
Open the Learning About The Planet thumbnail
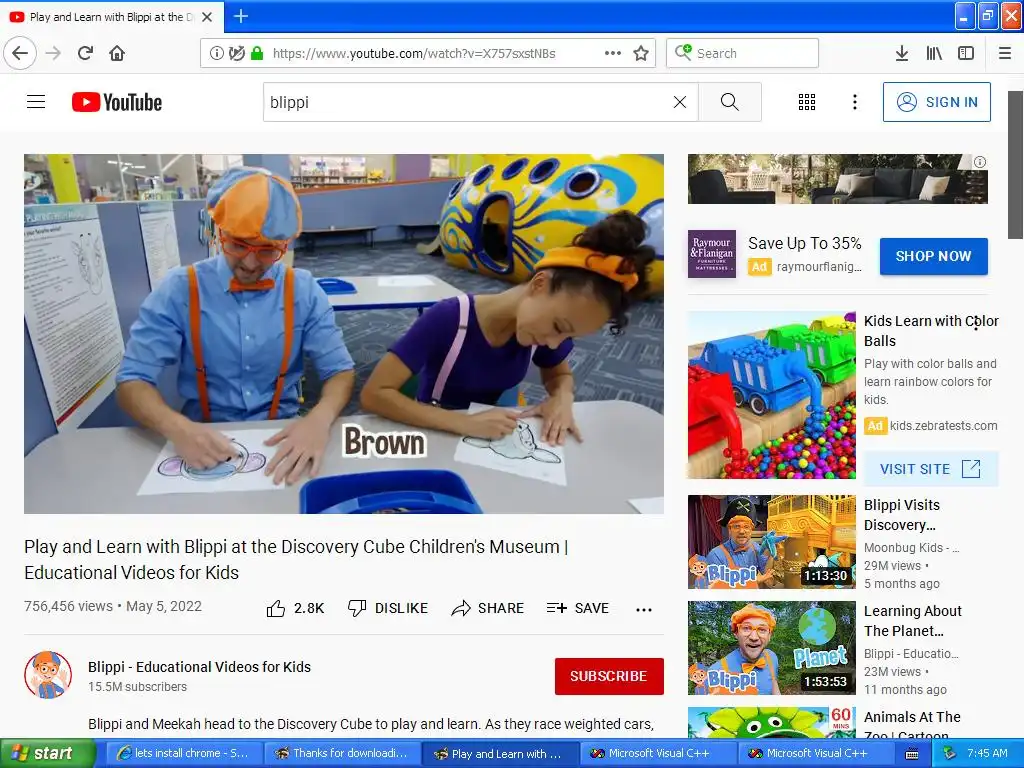point(771,648)
